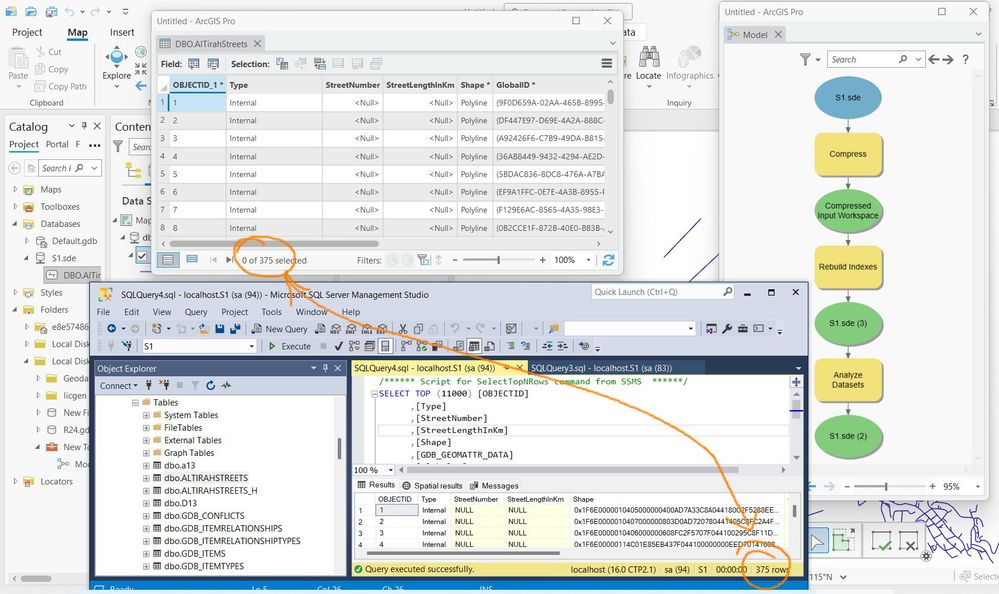Click the Results to Grid icon in SSMS
Viewport: 999px width, 594px height.
(474, 346)
